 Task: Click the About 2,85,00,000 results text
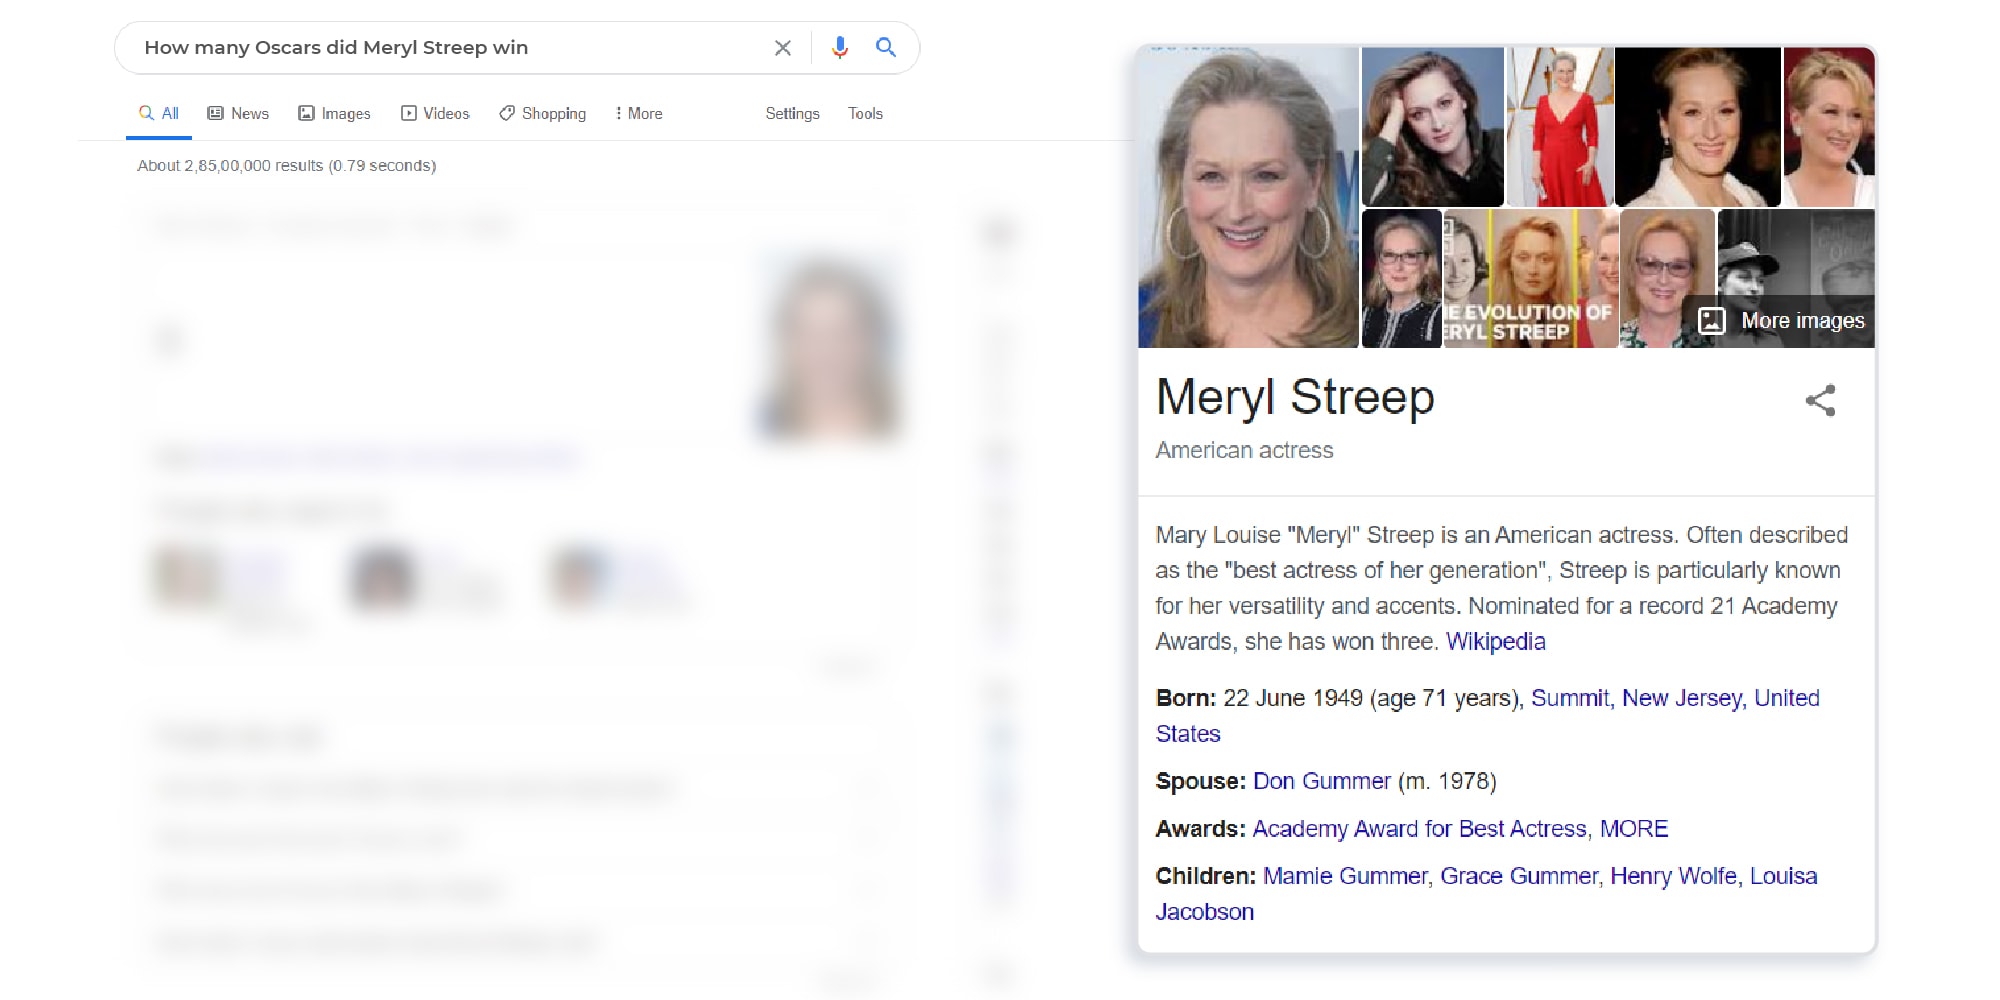click(x=286, y=166)
